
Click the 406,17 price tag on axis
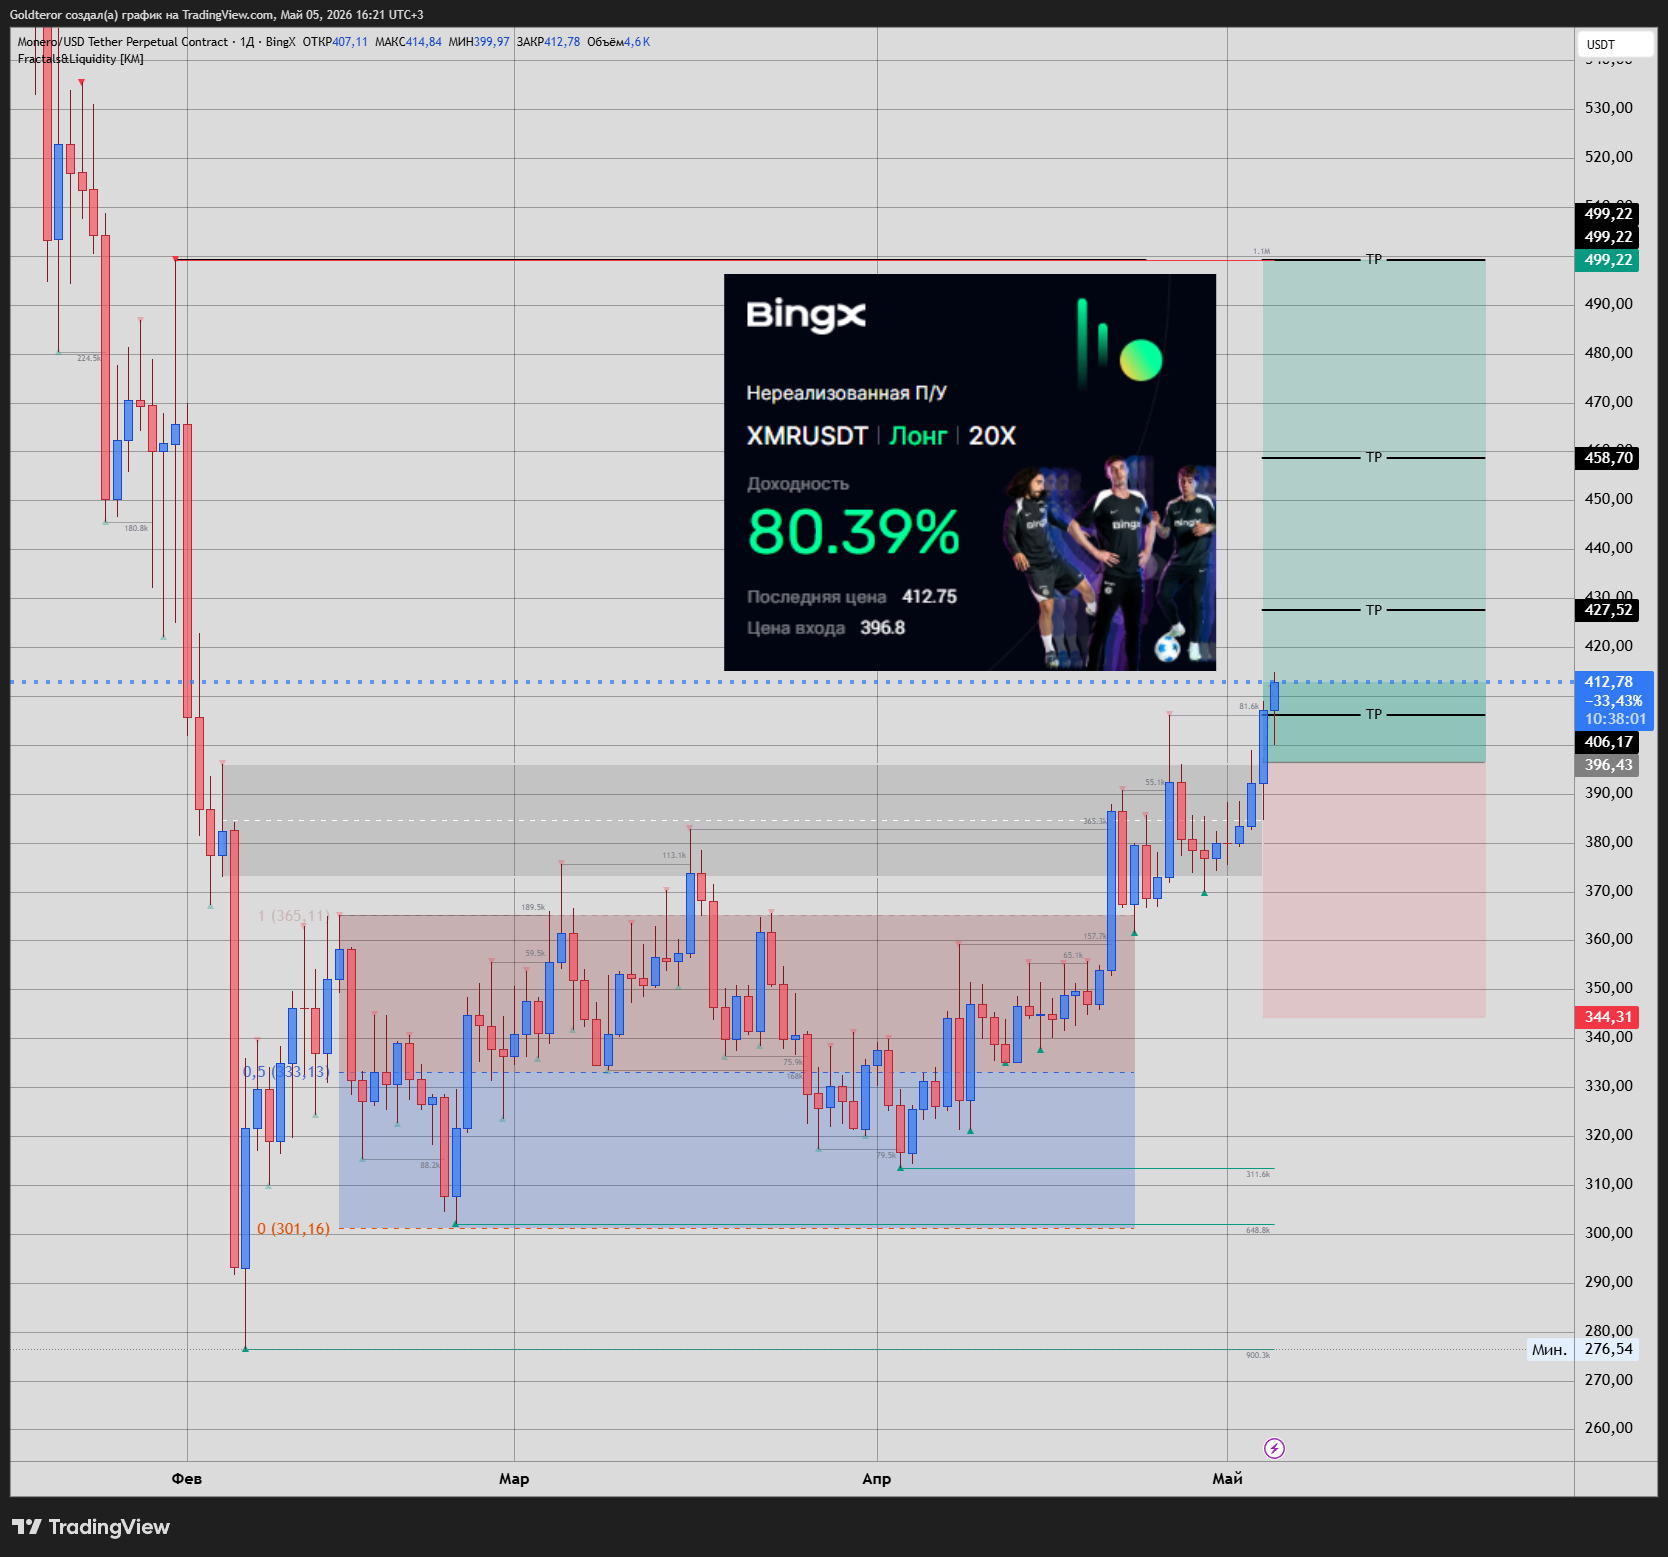[x=1607, y=742]
